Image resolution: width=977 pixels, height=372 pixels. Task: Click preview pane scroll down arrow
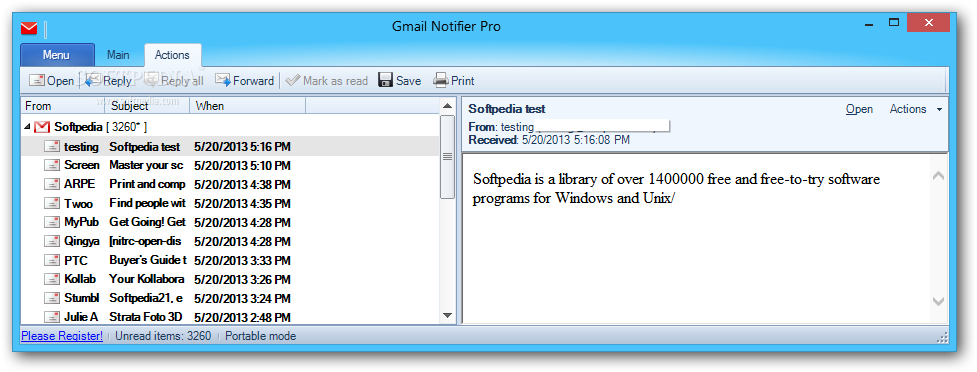pos(938,301)
